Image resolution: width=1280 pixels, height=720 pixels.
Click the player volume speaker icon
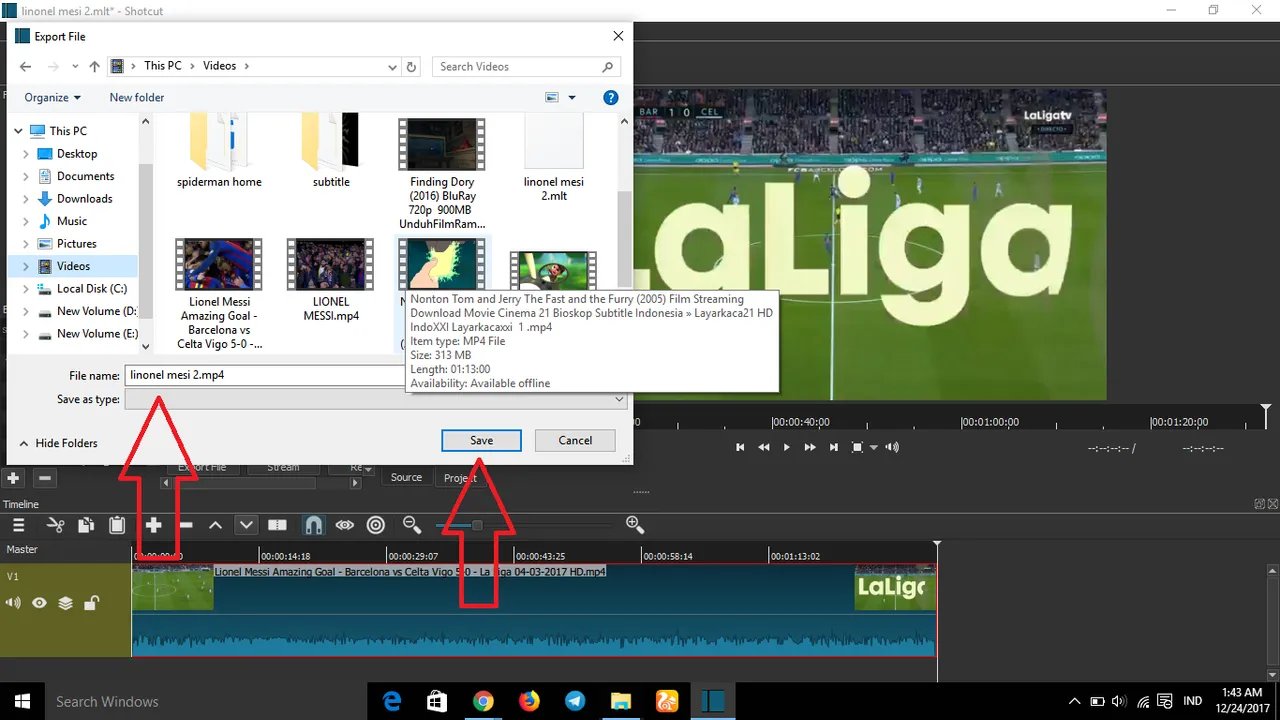pyautogui.click(x=891, y=447)
